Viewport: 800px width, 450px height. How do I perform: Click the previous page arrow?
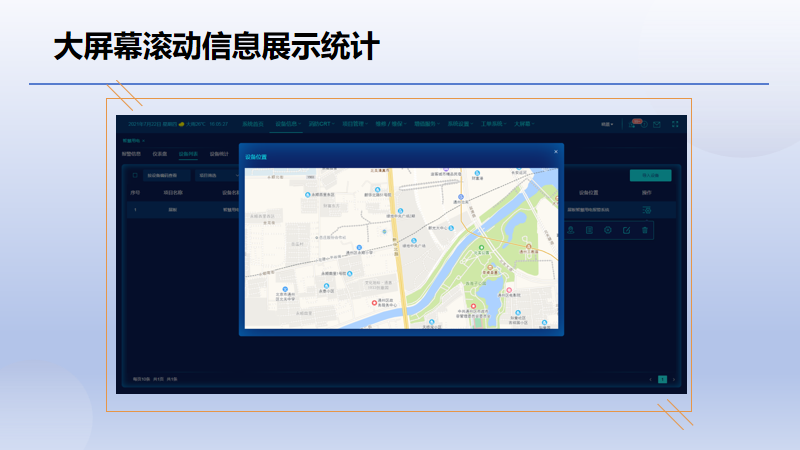[650, 380]
